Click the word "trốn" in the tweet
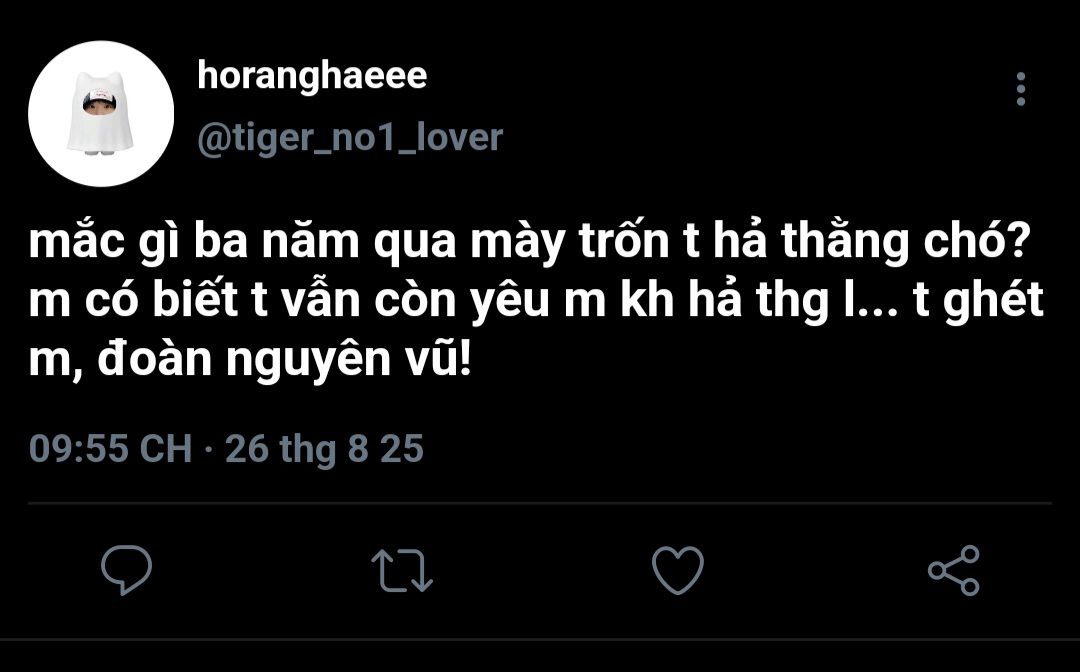Image resolution: width=1080 pixels, height=672 pixels. coord(608,243)
